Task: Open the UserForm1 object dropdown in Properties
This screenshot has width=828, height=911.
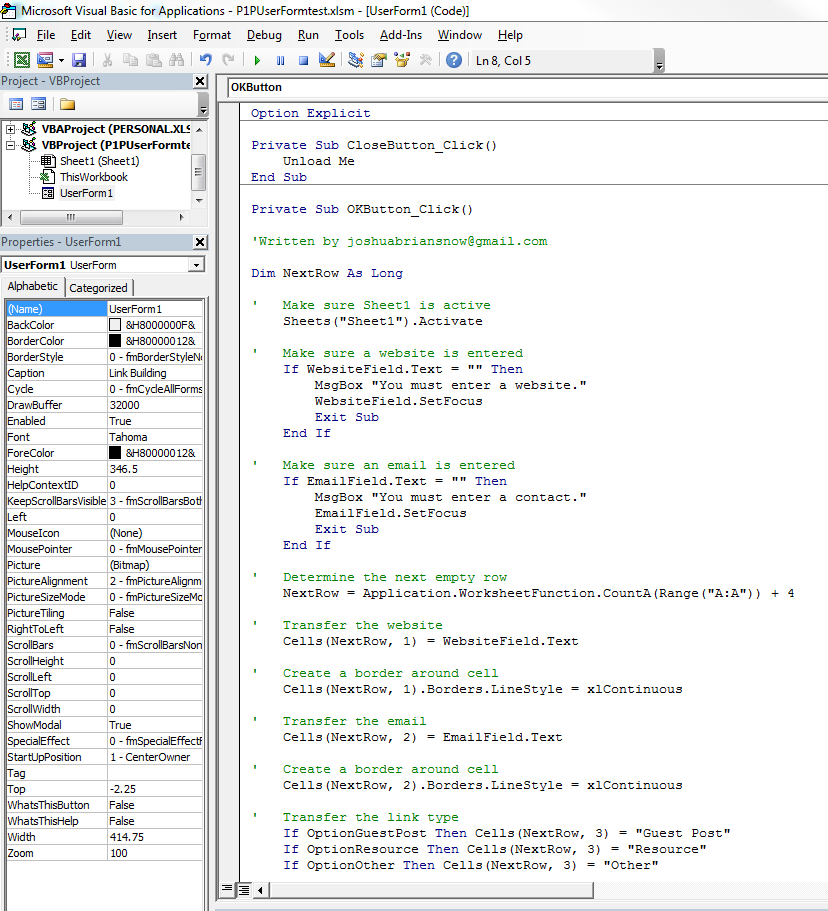Action: click(195, 265)
